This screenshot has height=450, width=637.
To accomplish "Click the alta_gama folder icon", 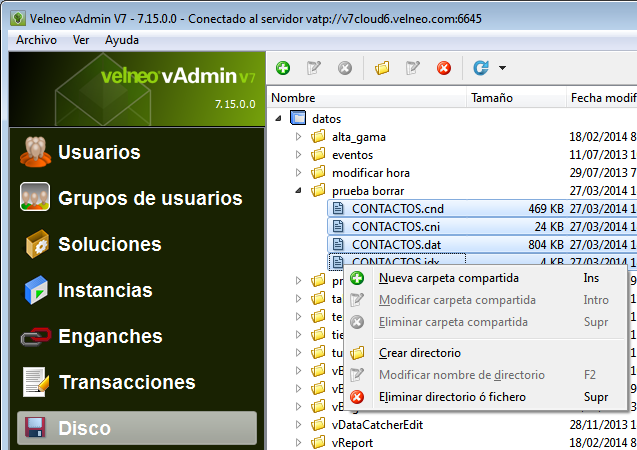I will [318, 136].
